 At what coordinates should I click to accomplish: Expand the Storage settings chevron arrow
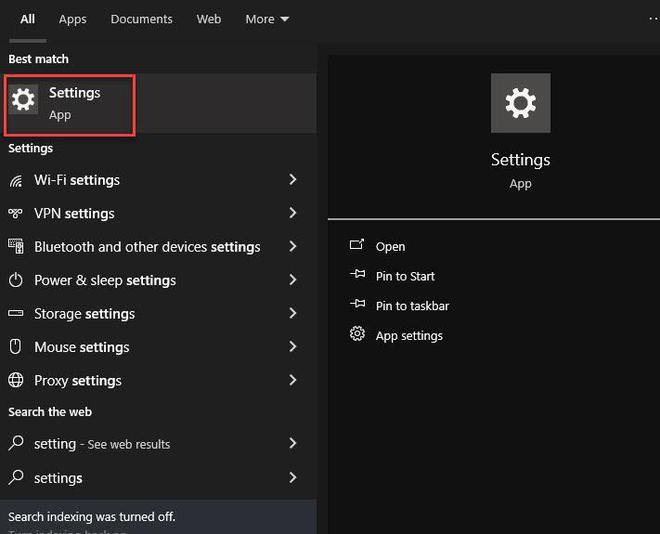pyautogui.click(x=293, y=314)
